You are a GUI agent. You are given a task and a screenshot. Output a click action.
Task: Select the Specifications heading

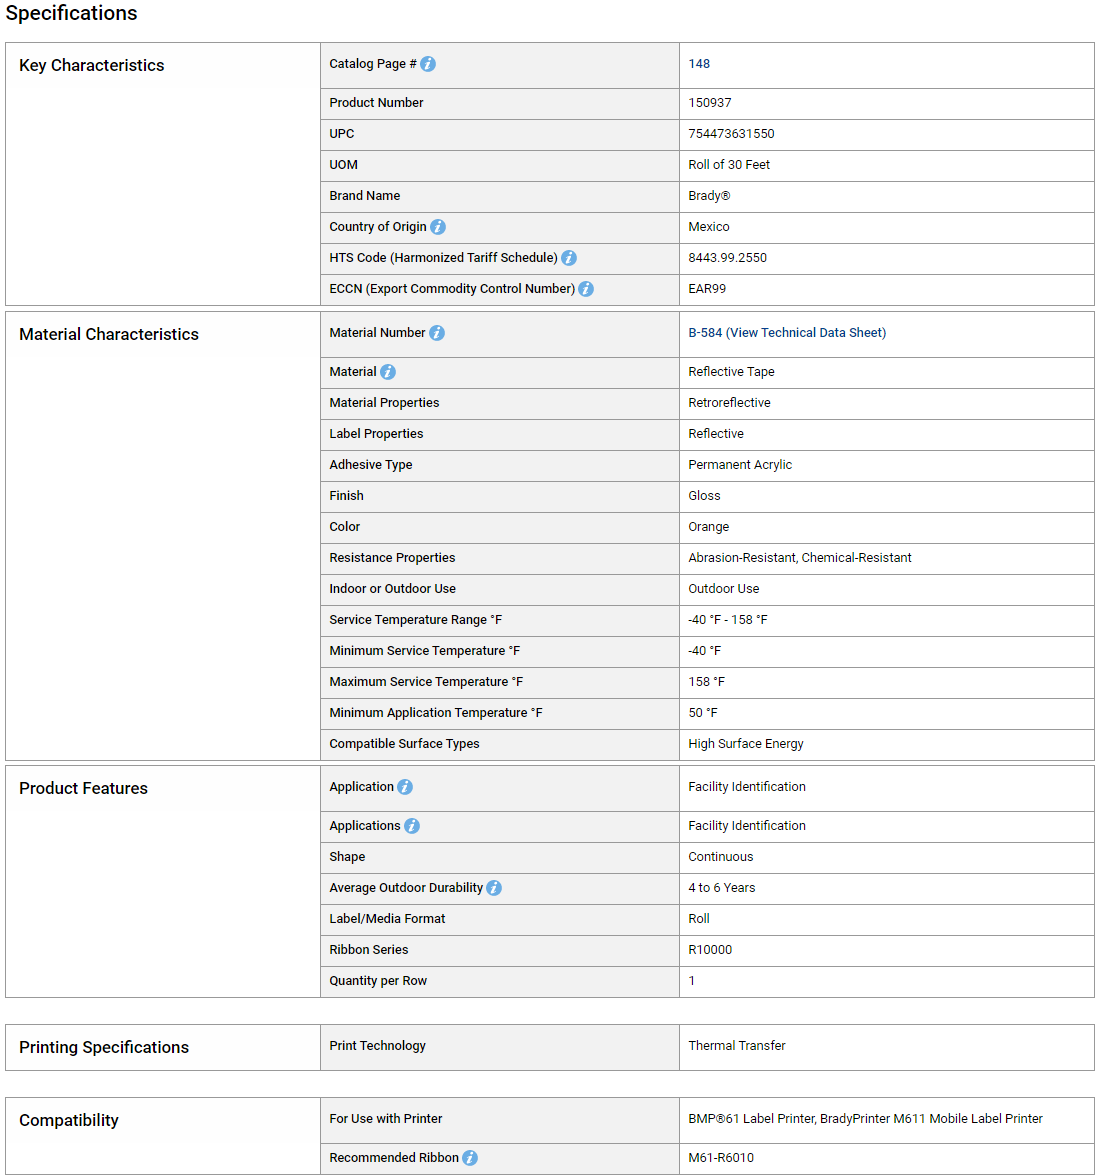(x=71, y=14)
